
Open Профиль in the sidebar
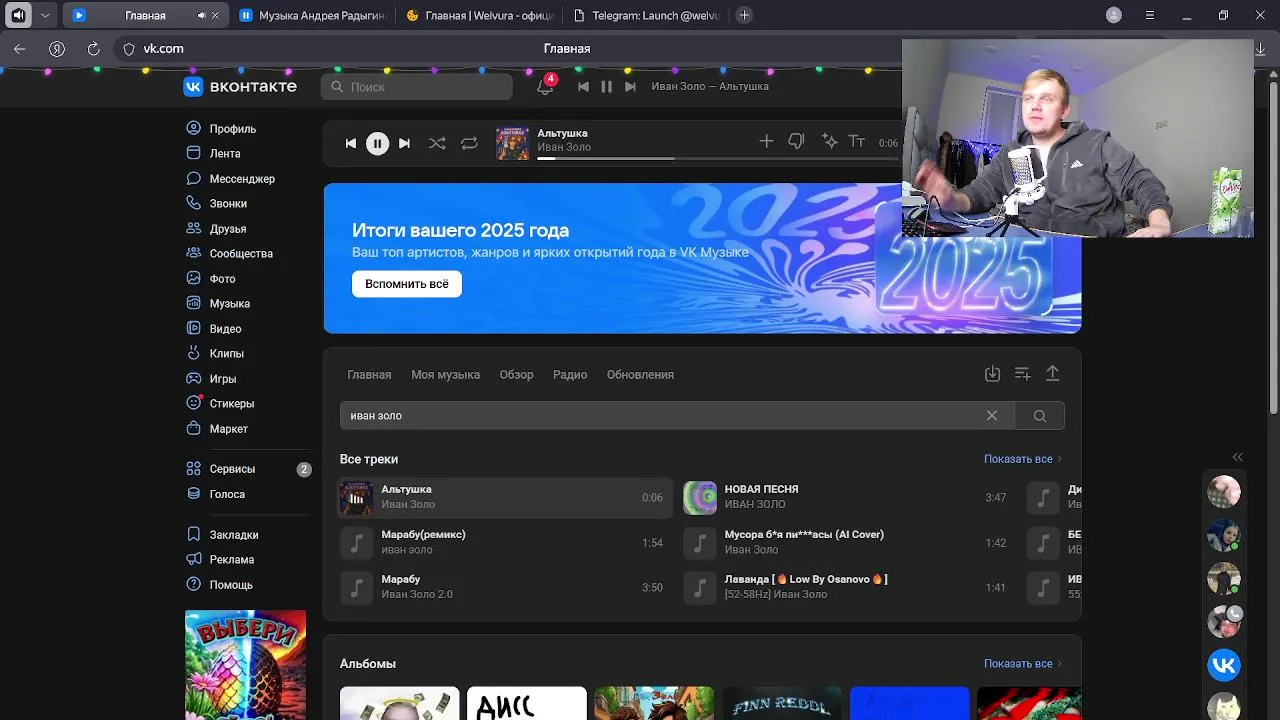point(221,129)
